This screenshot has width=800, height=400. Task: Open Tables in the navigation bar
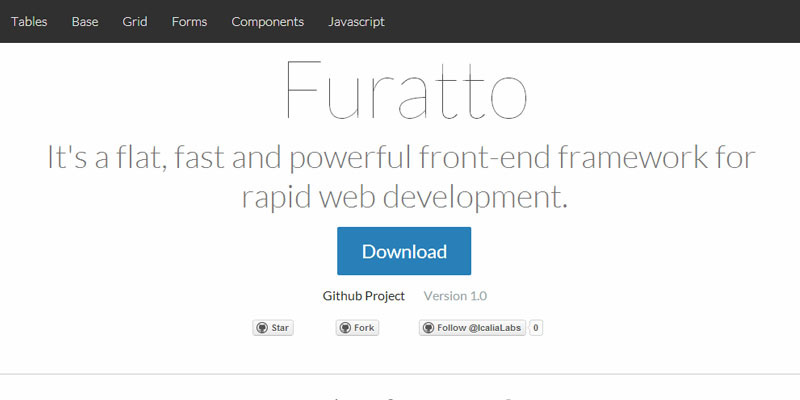[29, 21]
